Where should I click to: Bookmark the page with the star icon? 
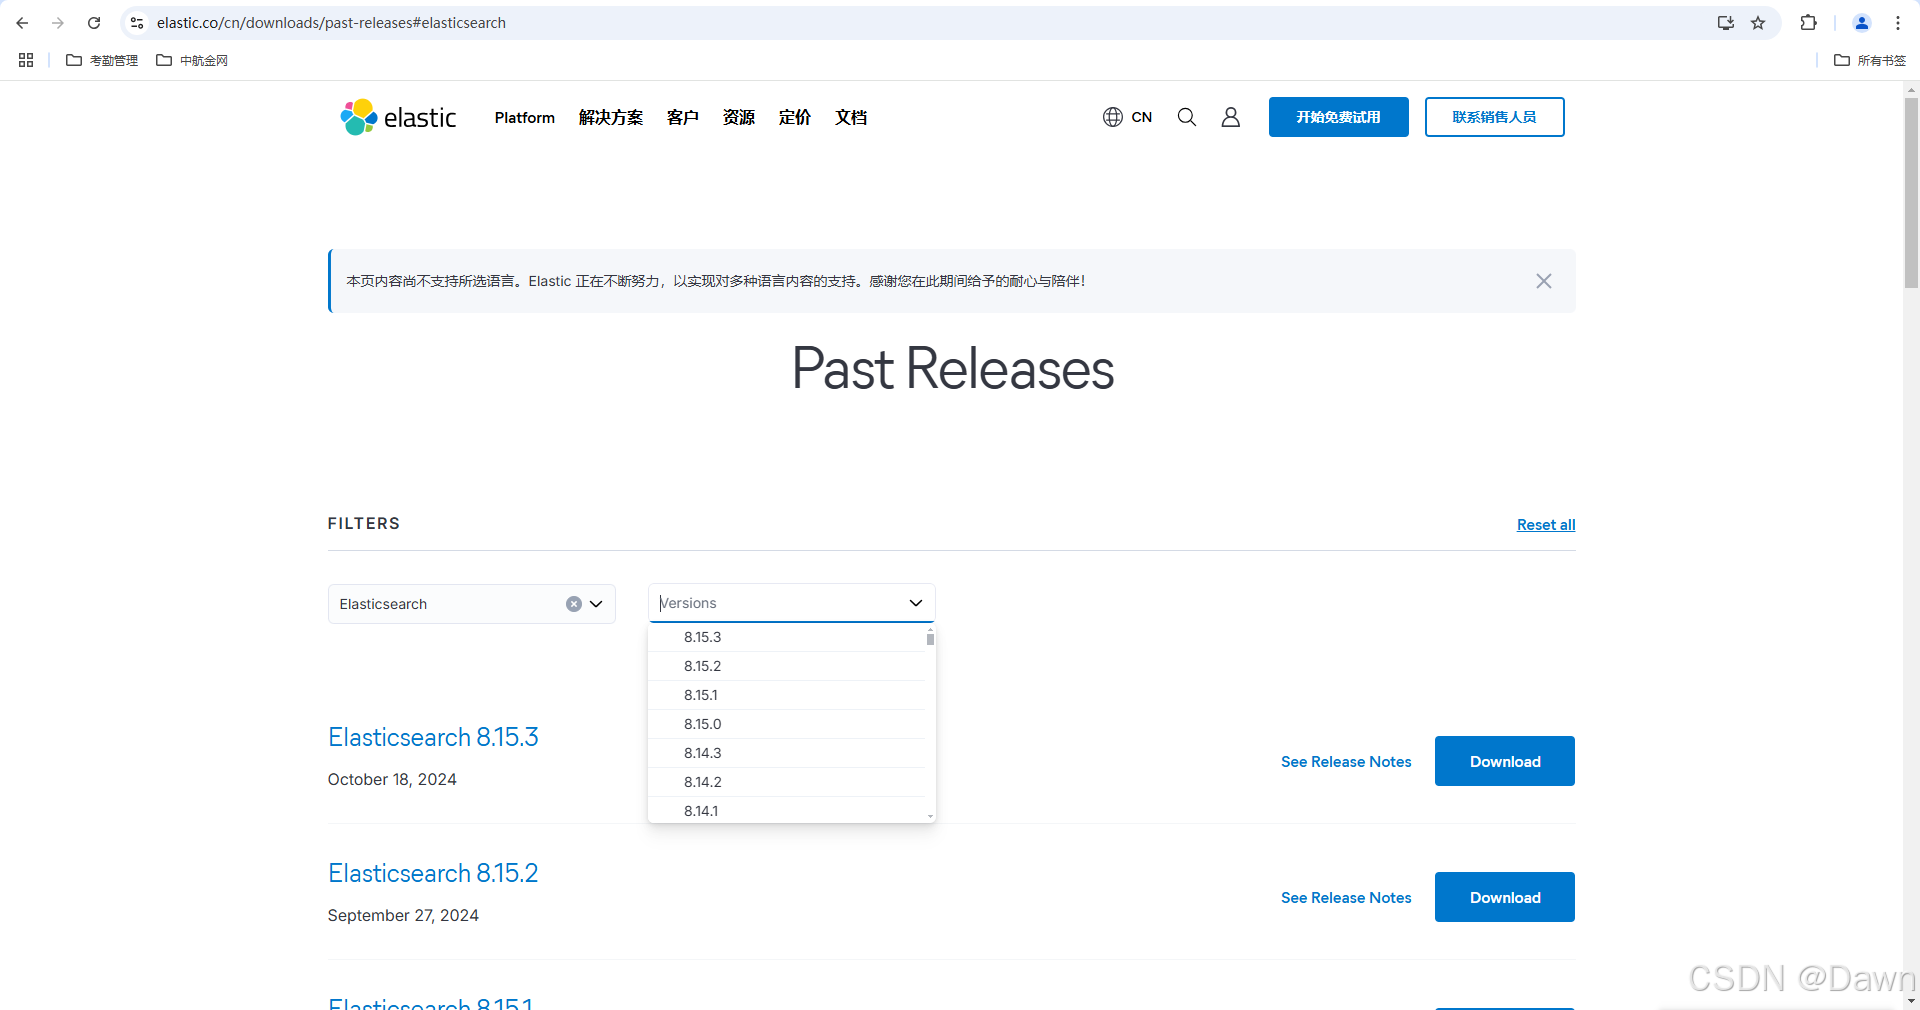tap(1759, 22)
